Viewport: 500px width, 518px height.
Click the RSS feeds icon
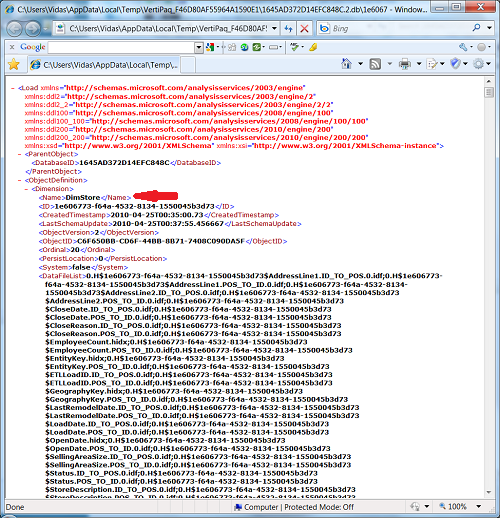pos(375,64)
